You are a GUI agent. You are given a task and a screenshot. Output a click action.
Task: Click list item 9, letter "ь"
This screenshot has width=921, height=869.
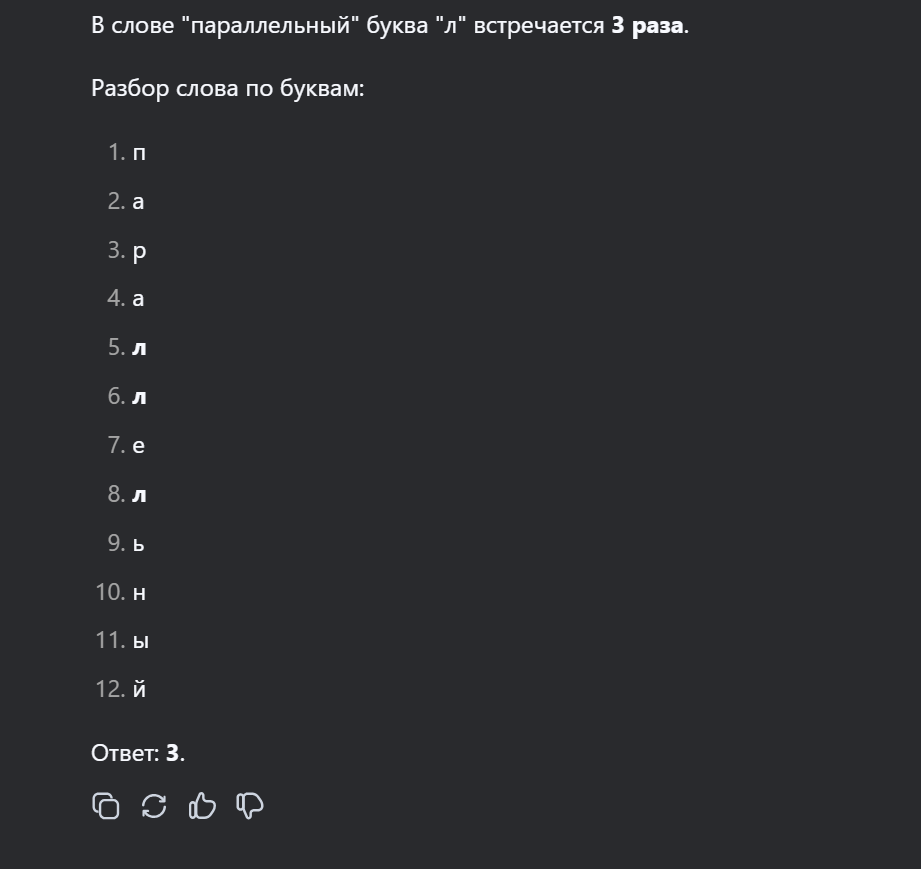pos(139,544)
